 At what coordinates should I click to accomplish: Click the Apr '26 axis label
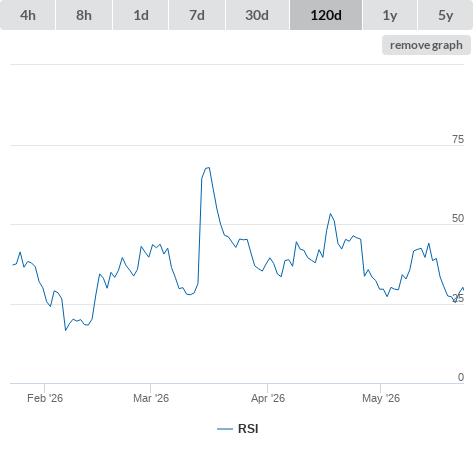pyautogui.click(x=268, y=398)
